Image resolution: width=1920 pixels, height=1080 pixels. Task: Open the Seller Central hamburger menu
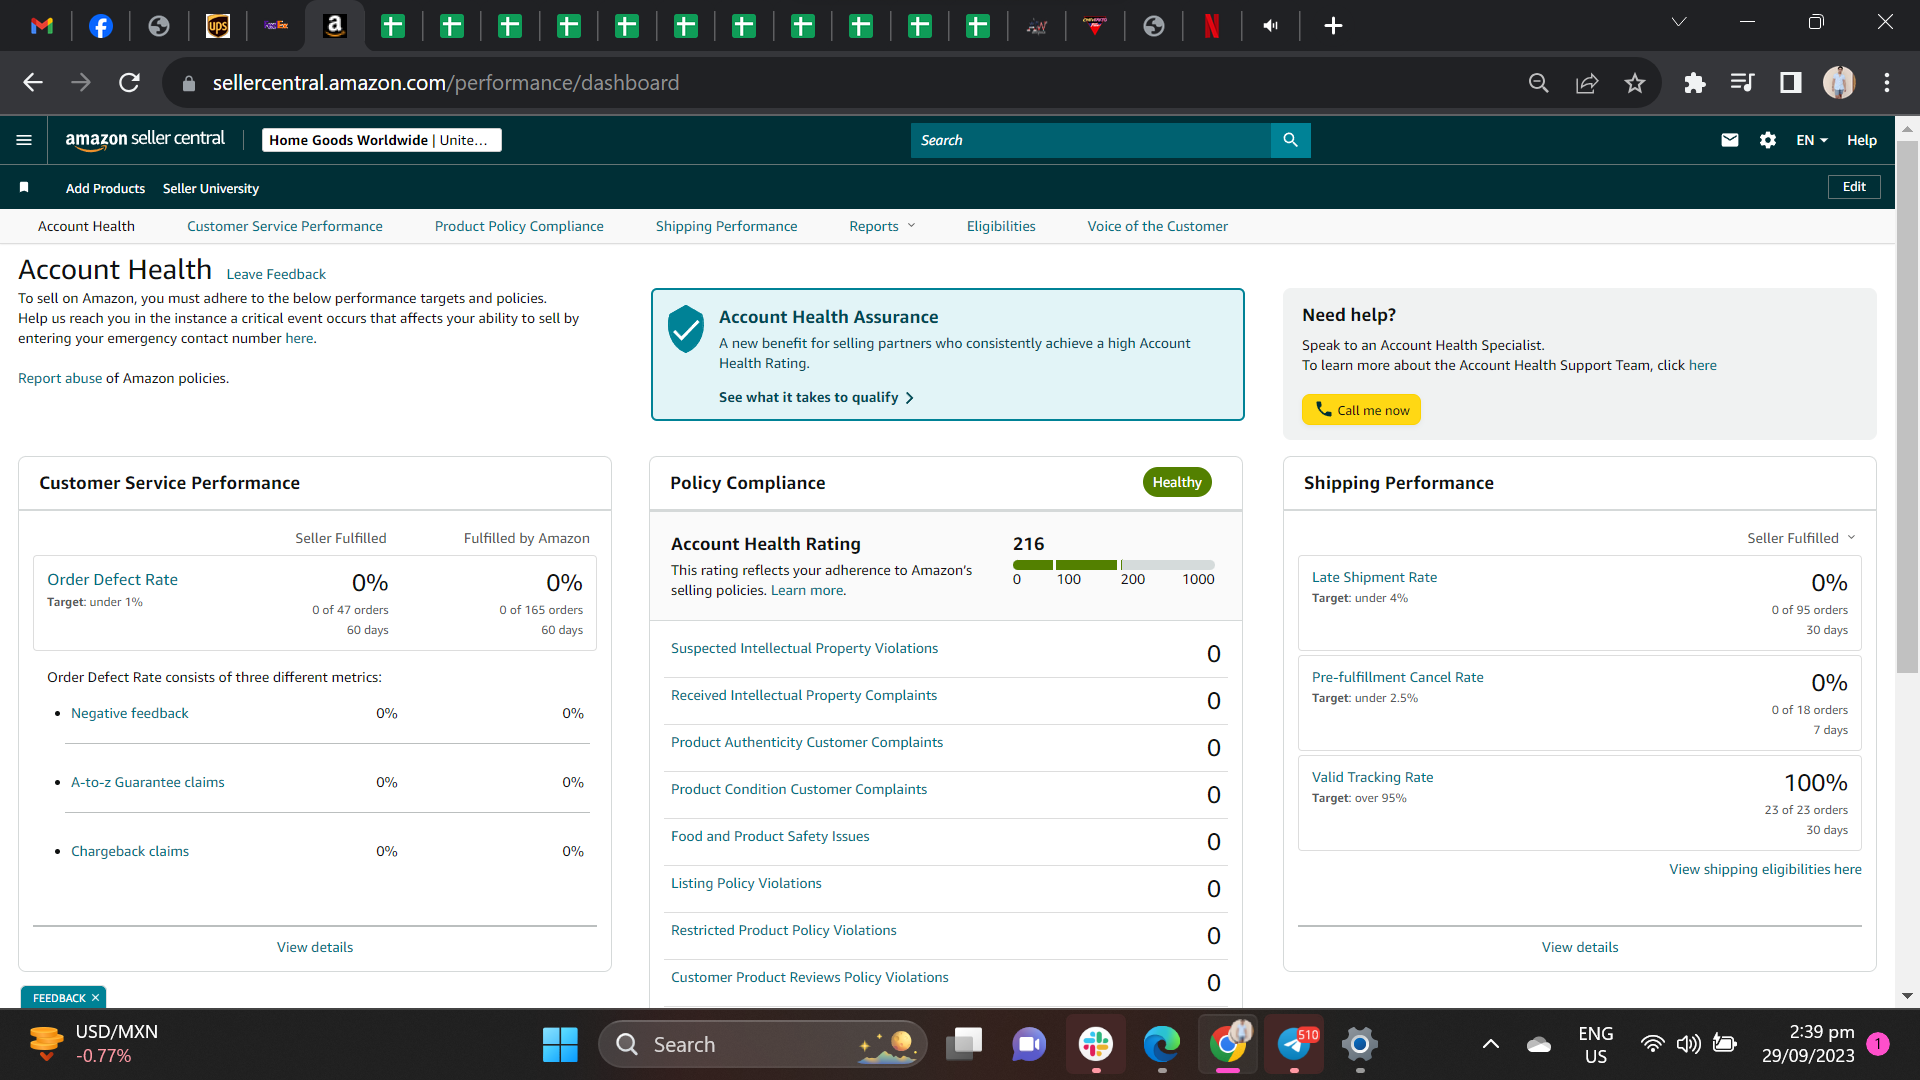pos(24,140)
